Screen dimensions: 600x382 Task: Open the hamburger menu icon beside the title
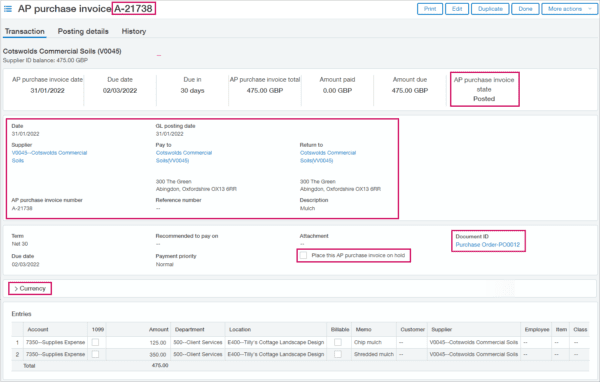tap(8, 8)
